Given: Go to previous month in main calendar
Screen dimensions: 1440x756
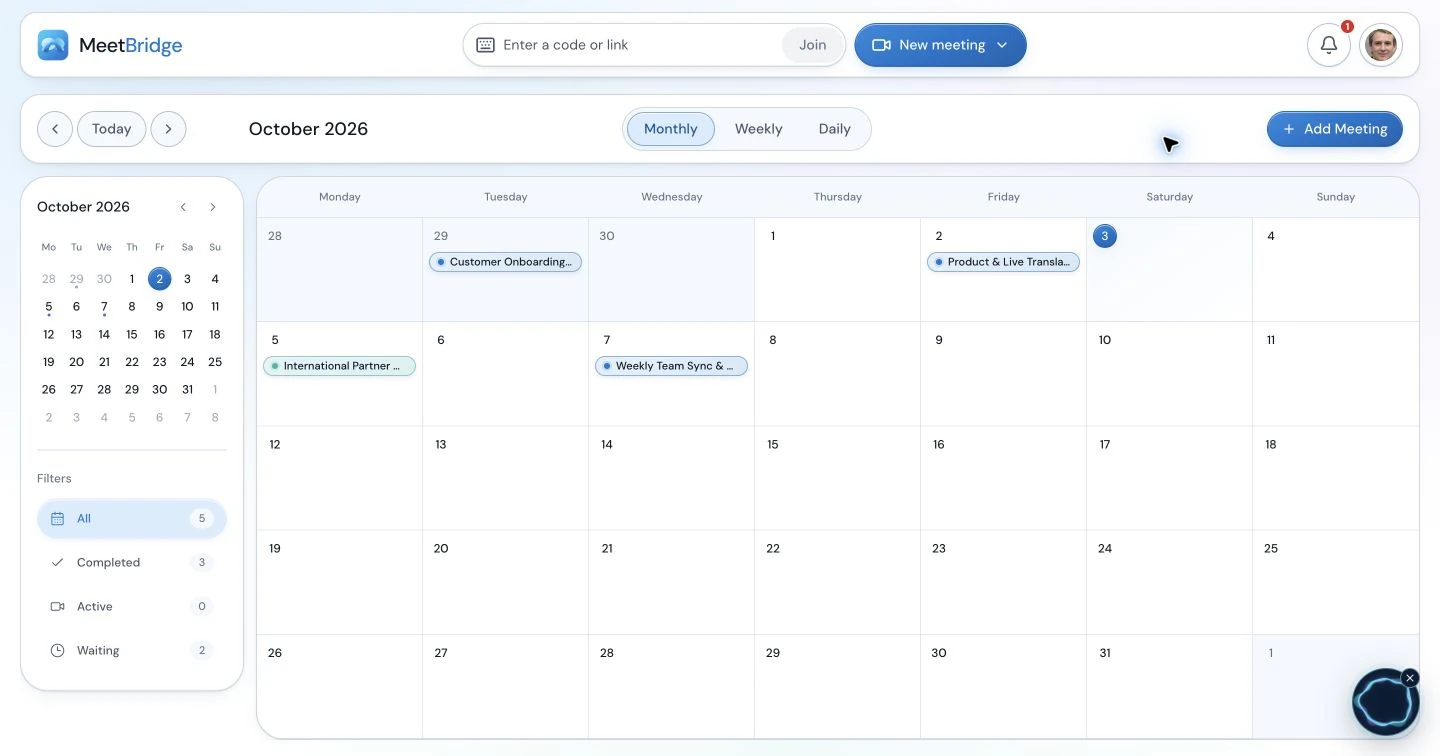Looking at the screenshot, I should (x=55, y=129).
